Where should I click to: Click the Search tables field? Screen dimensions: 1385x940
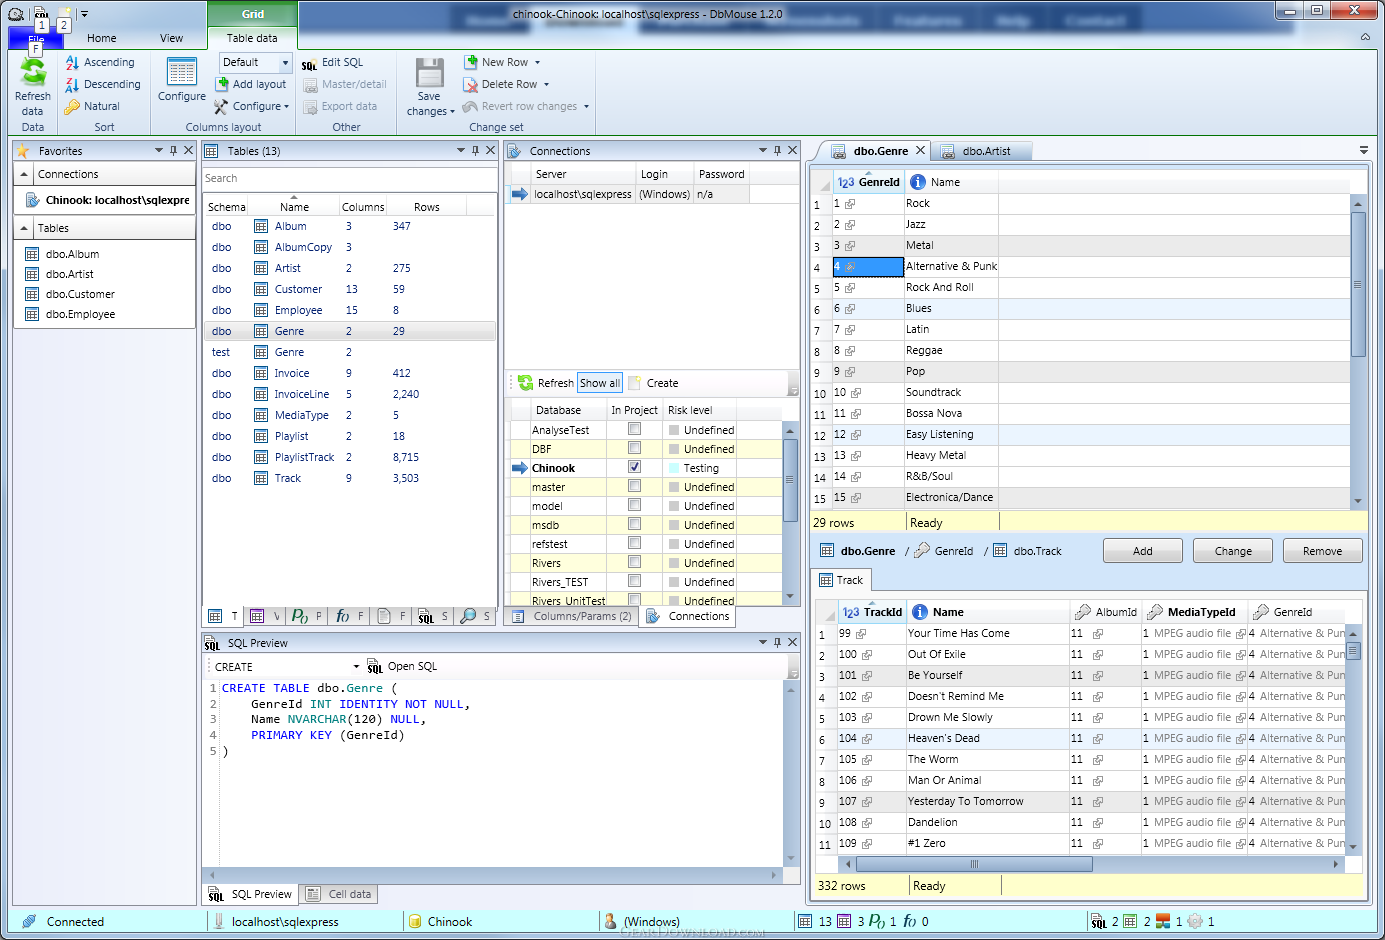[349, 178]
